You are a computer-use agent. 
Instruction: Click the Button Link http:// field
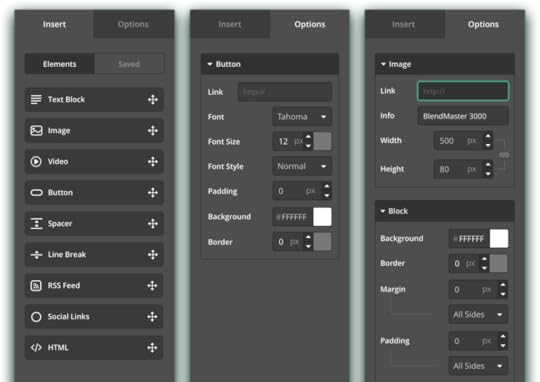(x=285, y=92)
